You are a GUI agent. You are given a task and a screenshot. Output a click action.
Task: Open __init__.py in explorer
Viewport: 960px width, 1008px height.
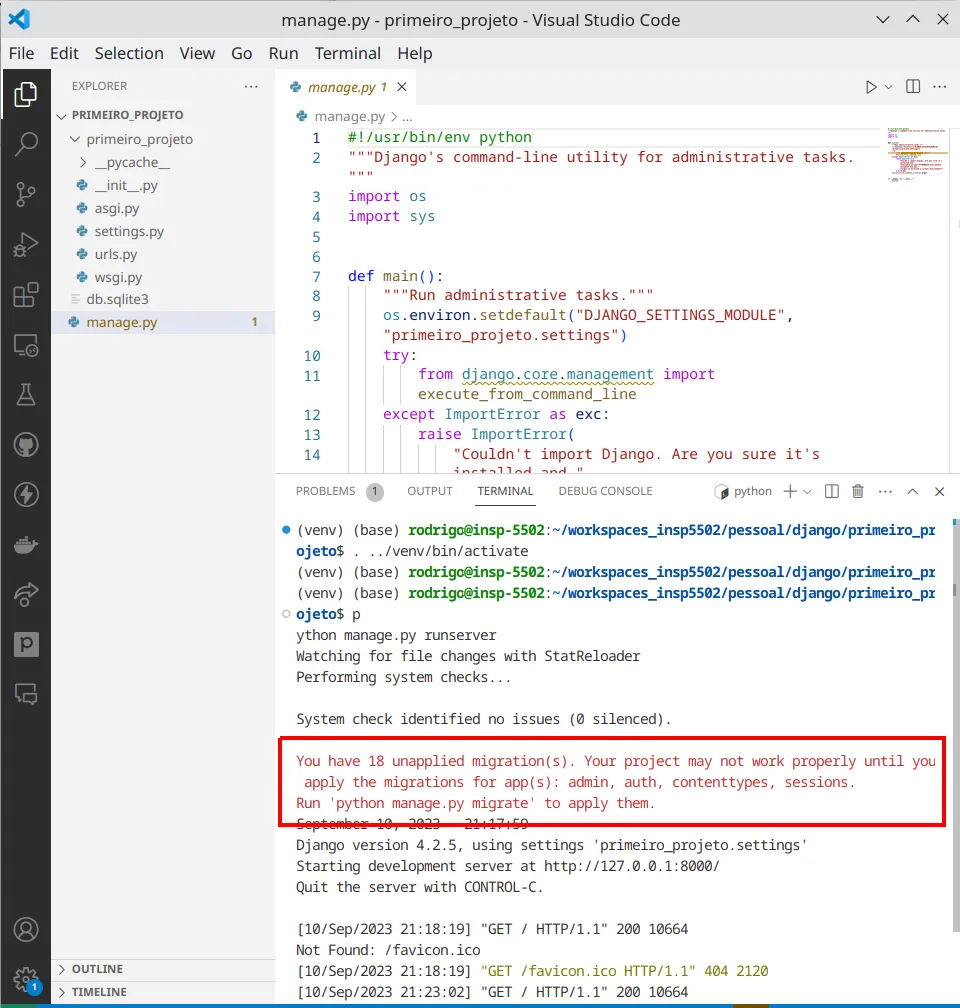coord(125,185)
